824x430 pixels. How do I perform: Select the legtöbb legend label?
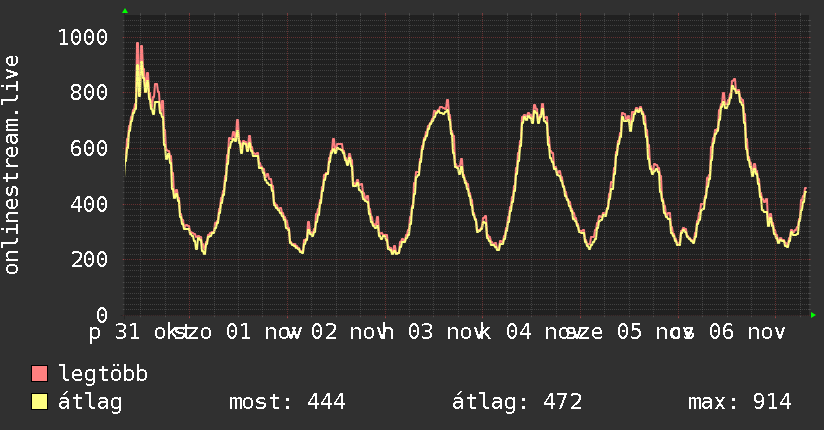[103, 374]
